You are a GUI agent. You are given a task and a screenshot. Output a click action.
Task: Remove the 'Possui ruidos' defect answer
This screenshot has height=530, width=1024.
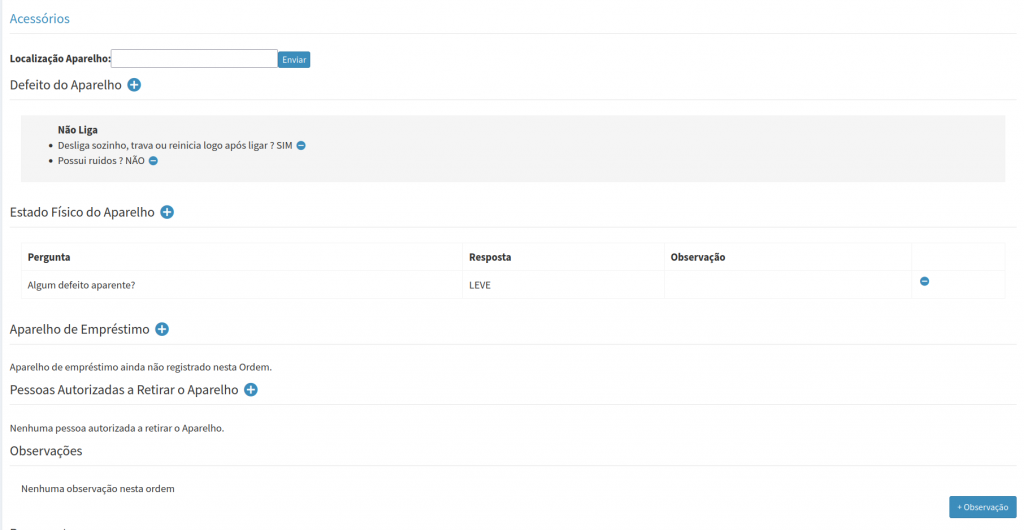(x=153, y=161)
